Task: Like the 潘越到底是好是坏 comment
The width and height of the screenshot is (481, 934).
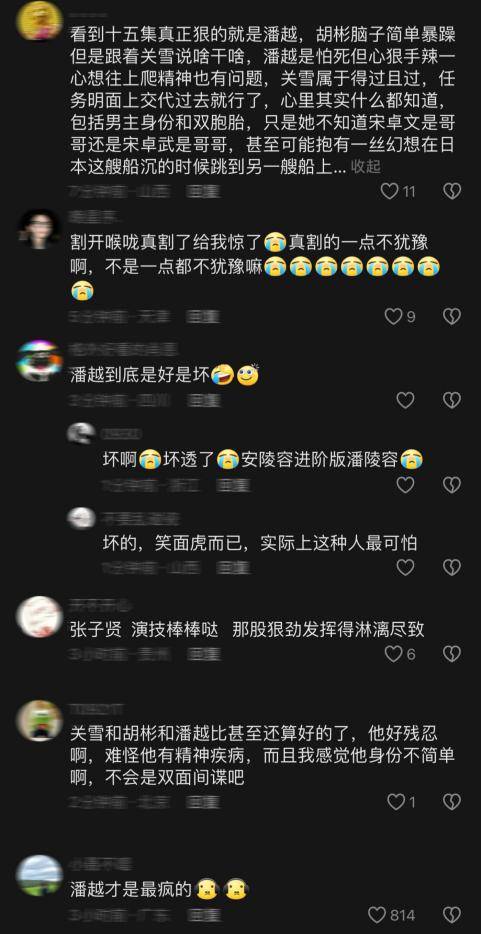Action: click(x=405, y=400)
